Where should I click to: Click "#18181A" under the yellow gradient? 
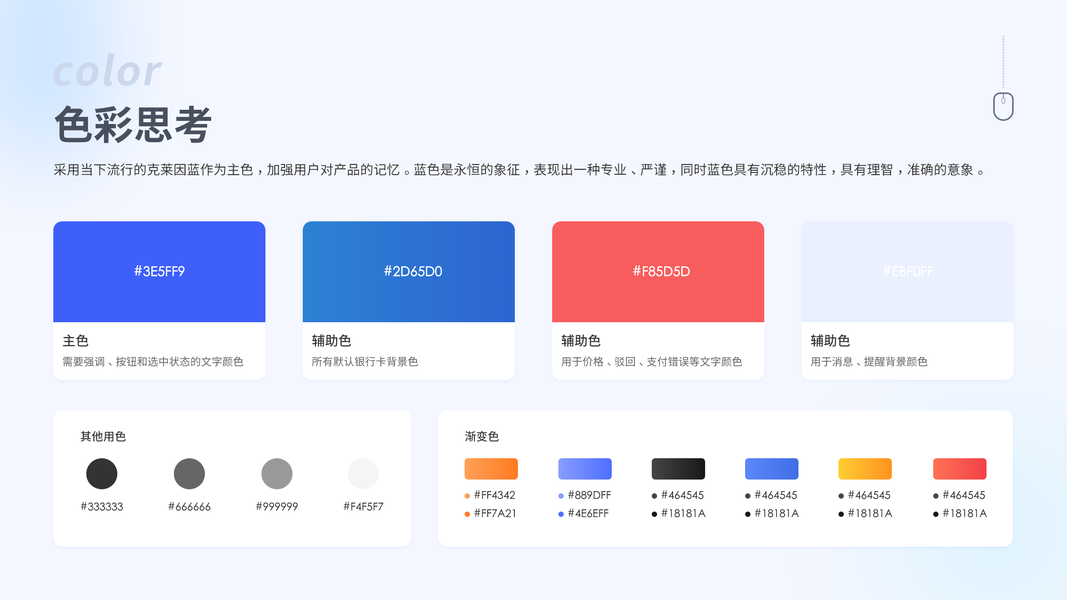click(870, 514)
